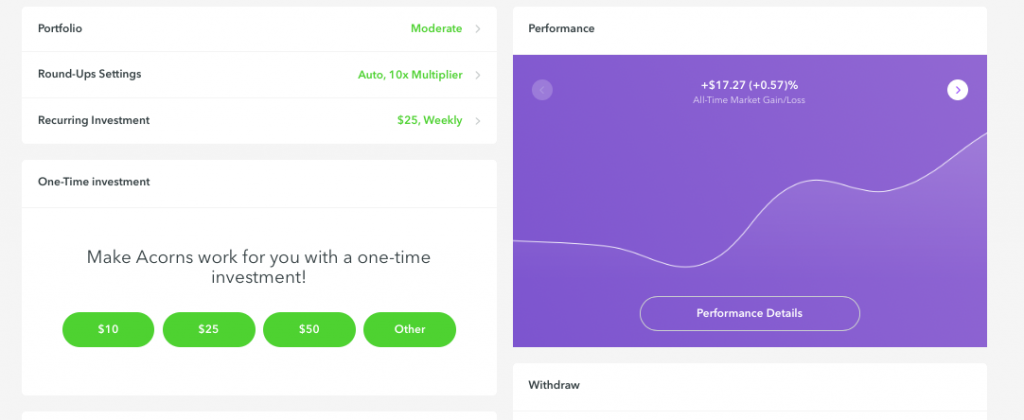Viewport: 1024px width, 420px height.
Task: Open the Withdraw section
Action: point(554,385)
